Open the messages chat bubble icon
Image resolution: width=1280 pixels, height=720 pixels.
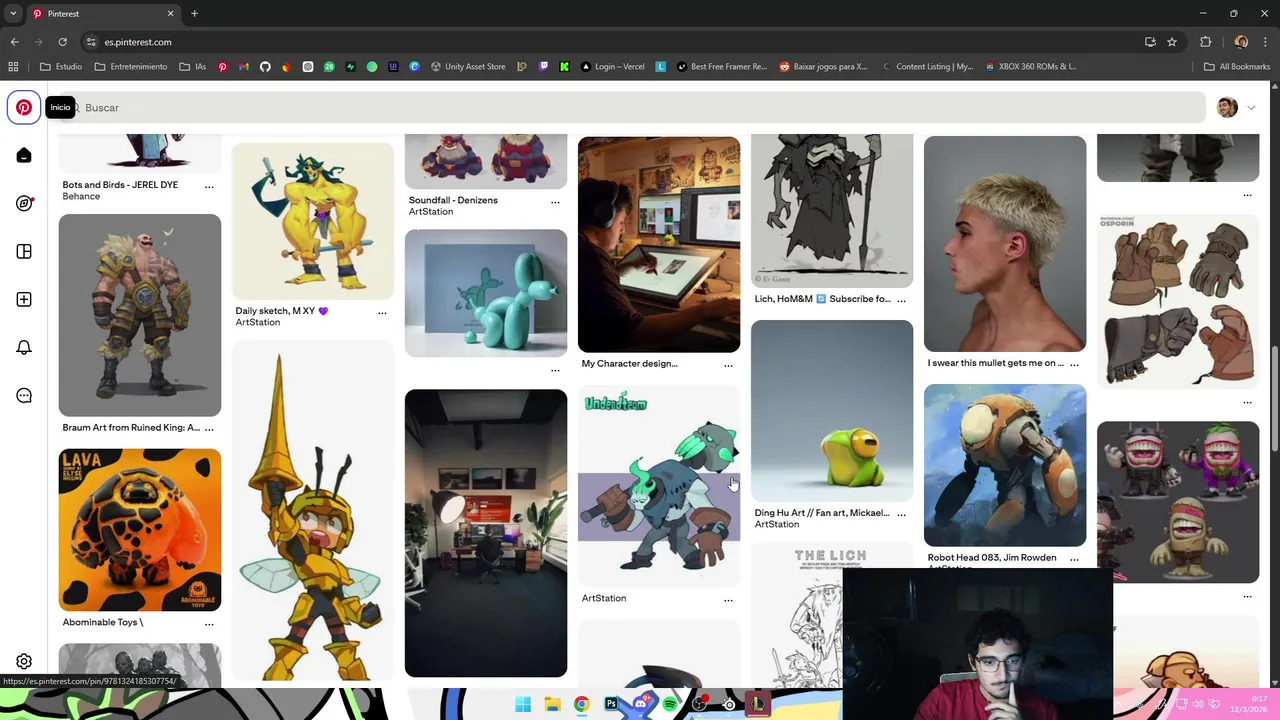tap(24, 395)
